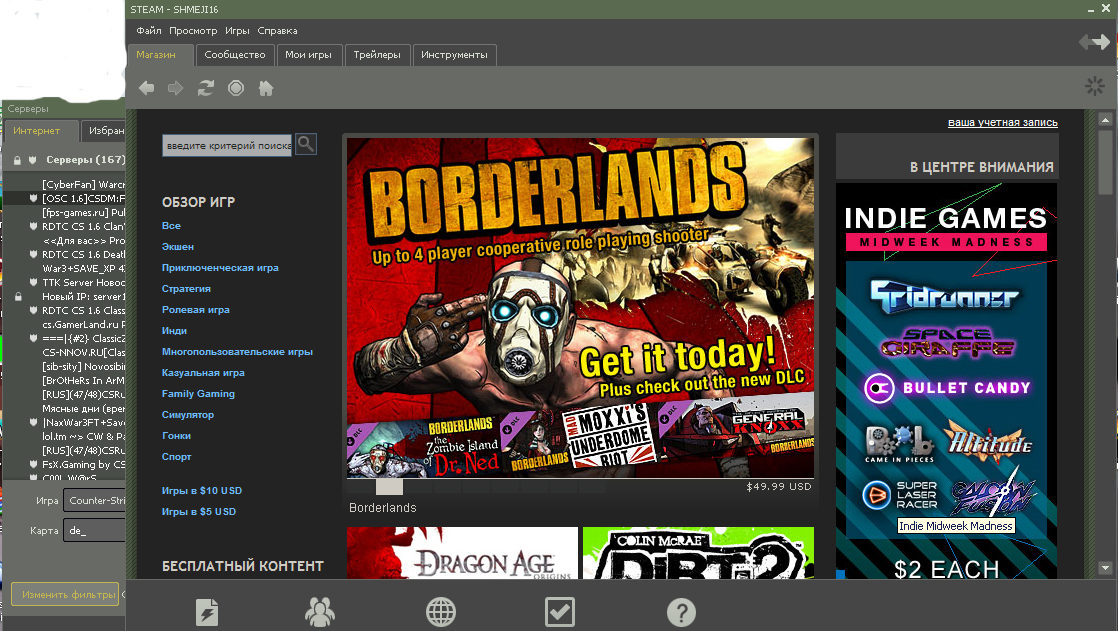Click highlighted carousel position indicator
Image resolution: width=1118 pixels, height=631 pixels.
point(389,487)
